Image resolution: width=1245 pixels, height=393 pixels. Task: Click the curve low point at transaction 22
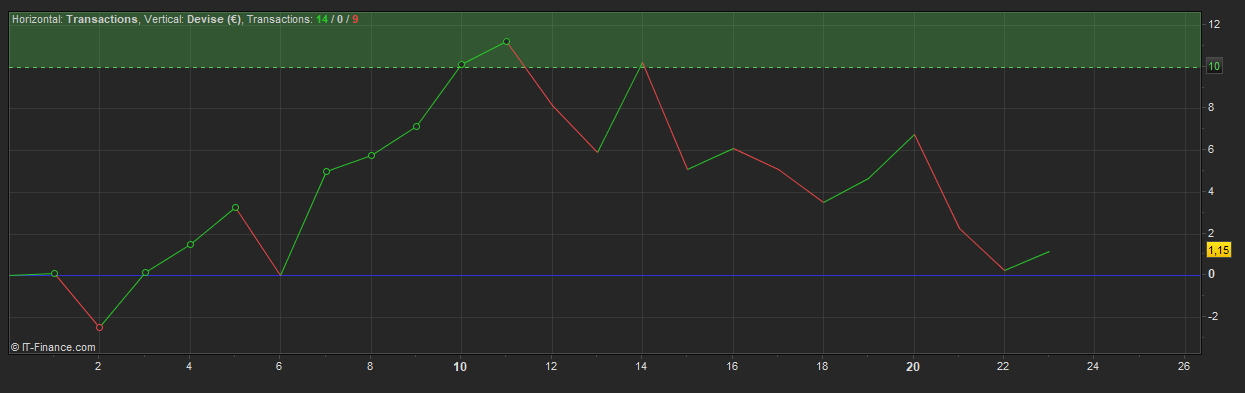pos(1004,270)
